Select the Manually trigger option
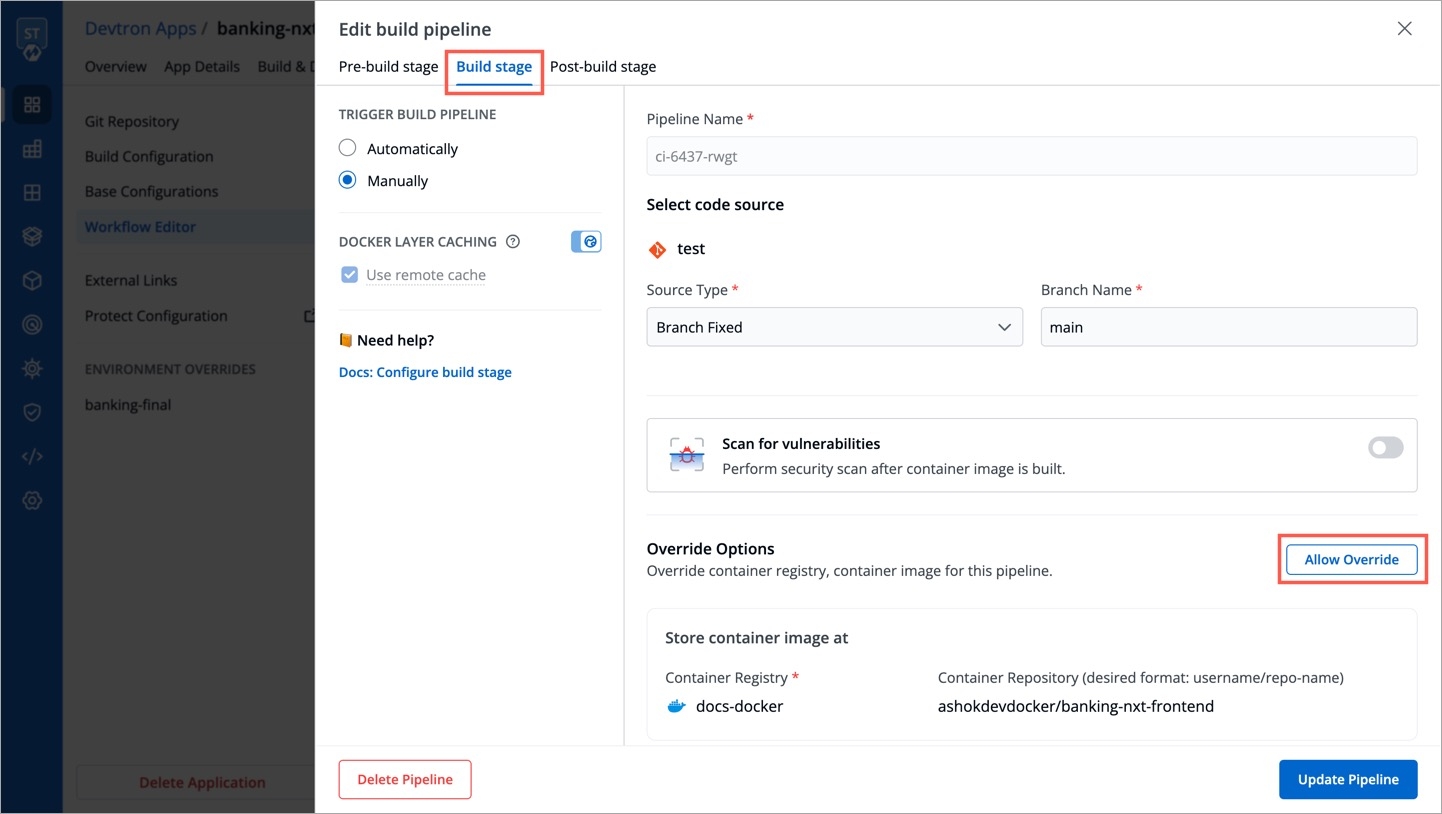The width and height of the screenshot is (1442, 814). (x=348, y=181)
